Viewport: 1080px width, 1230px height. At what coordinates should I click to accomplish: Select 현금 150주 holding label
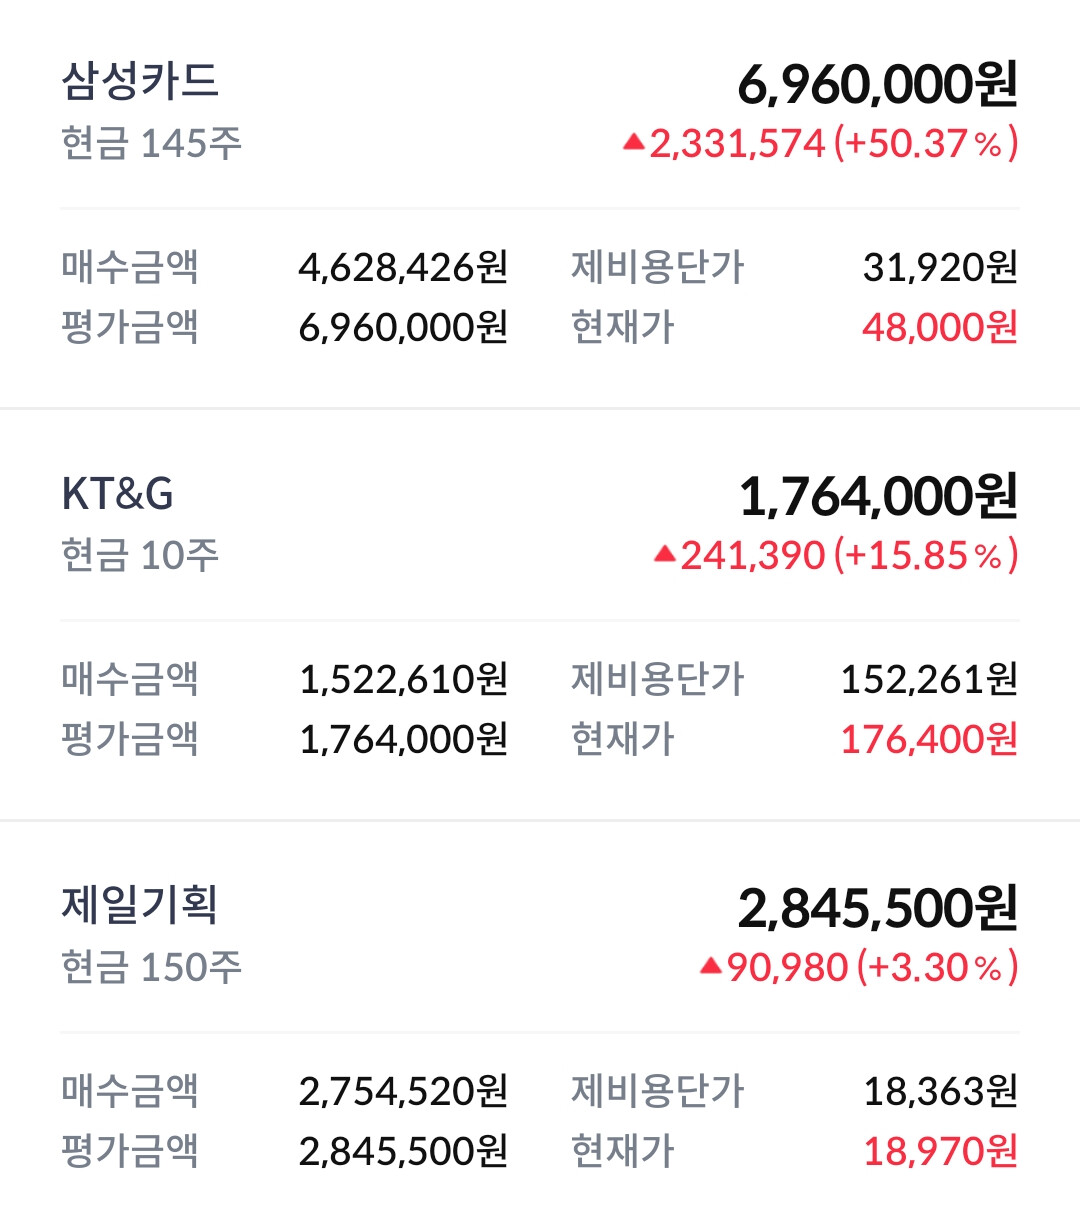(151, 967)
